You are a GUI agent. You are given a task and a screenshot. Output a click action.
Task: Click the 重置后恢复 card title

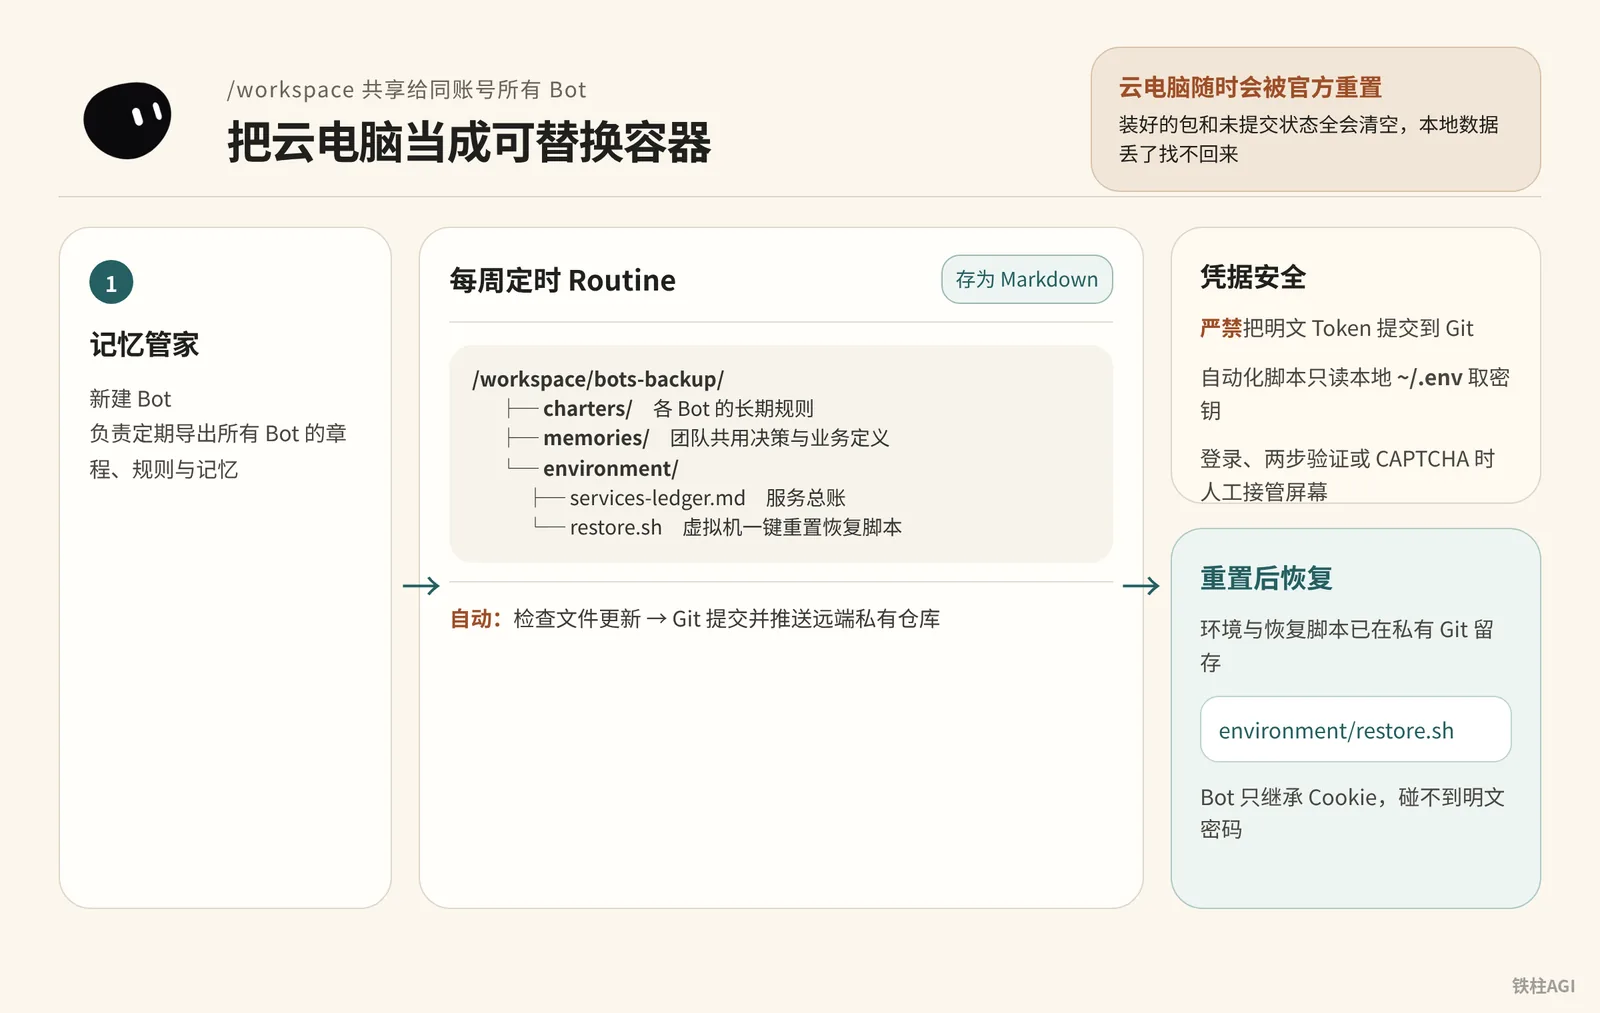click(x=1266, y=578)
